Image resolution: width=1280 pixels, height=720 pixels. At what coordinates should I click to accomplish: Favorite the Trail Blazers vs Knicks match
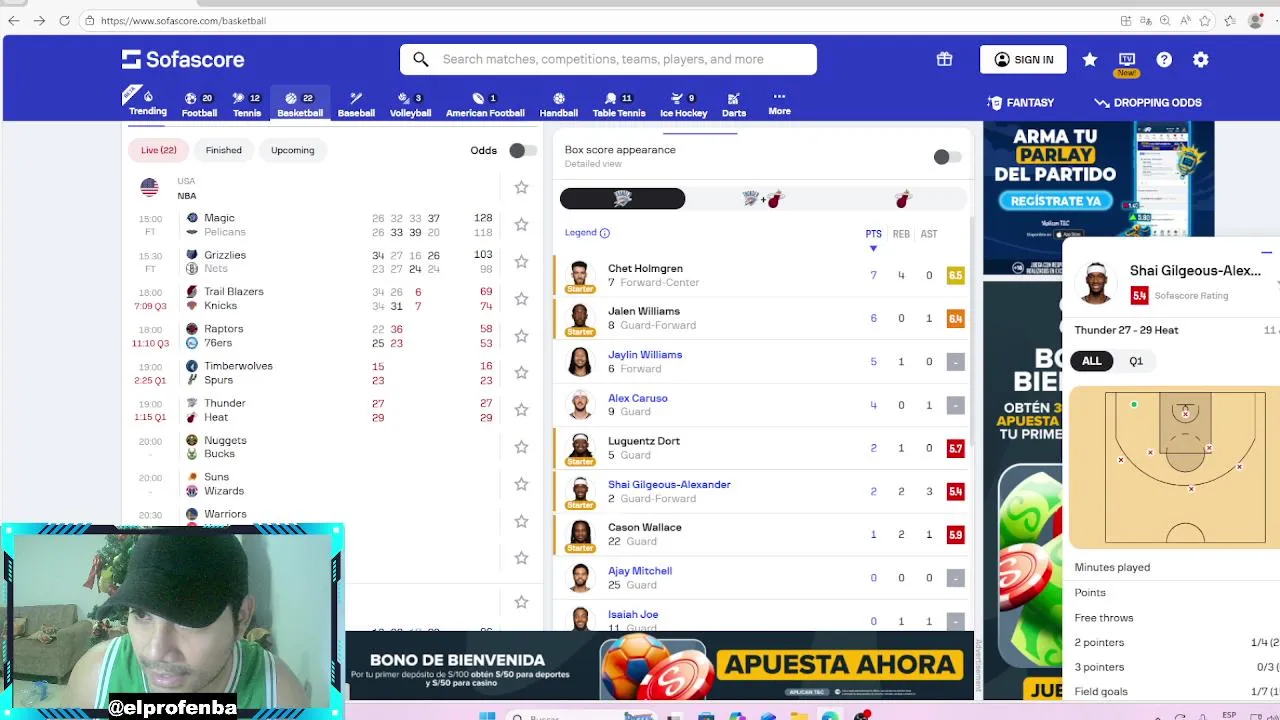tap(521, 298)
